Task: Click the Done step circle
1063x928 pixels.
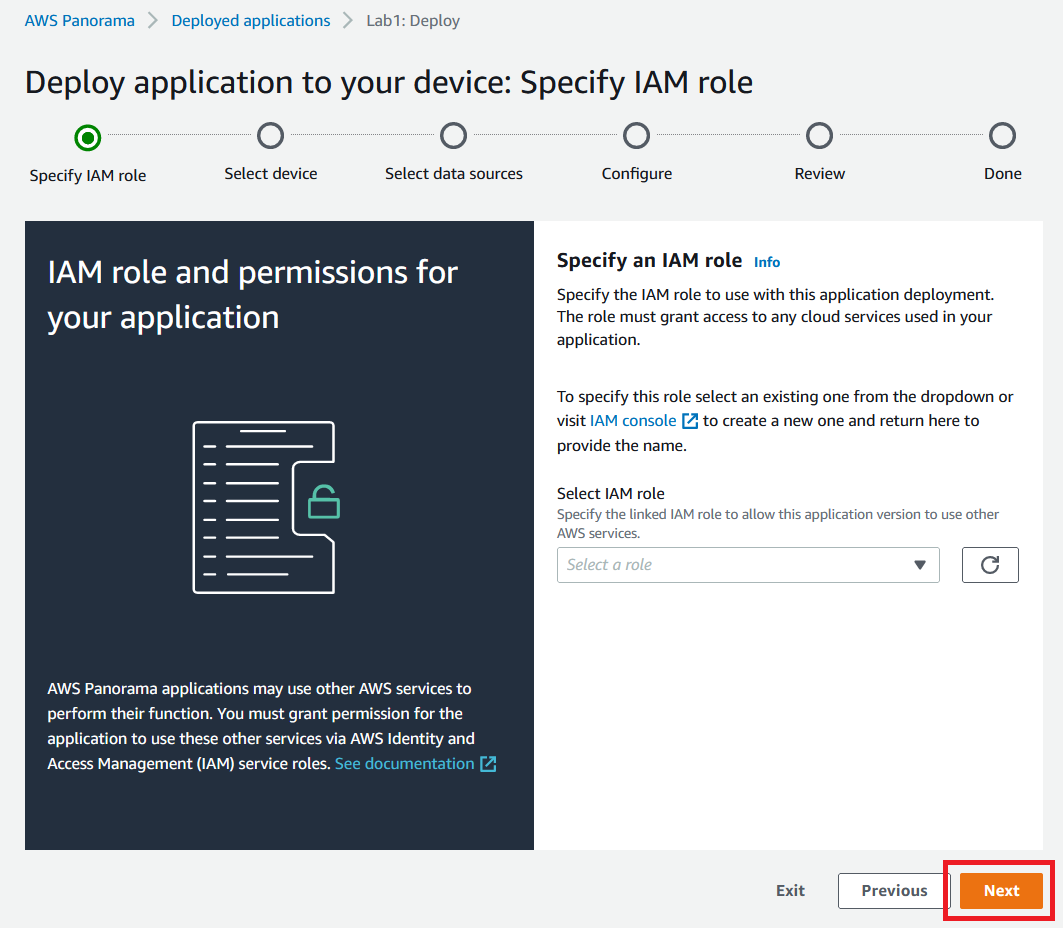Action: (1003, 136)
